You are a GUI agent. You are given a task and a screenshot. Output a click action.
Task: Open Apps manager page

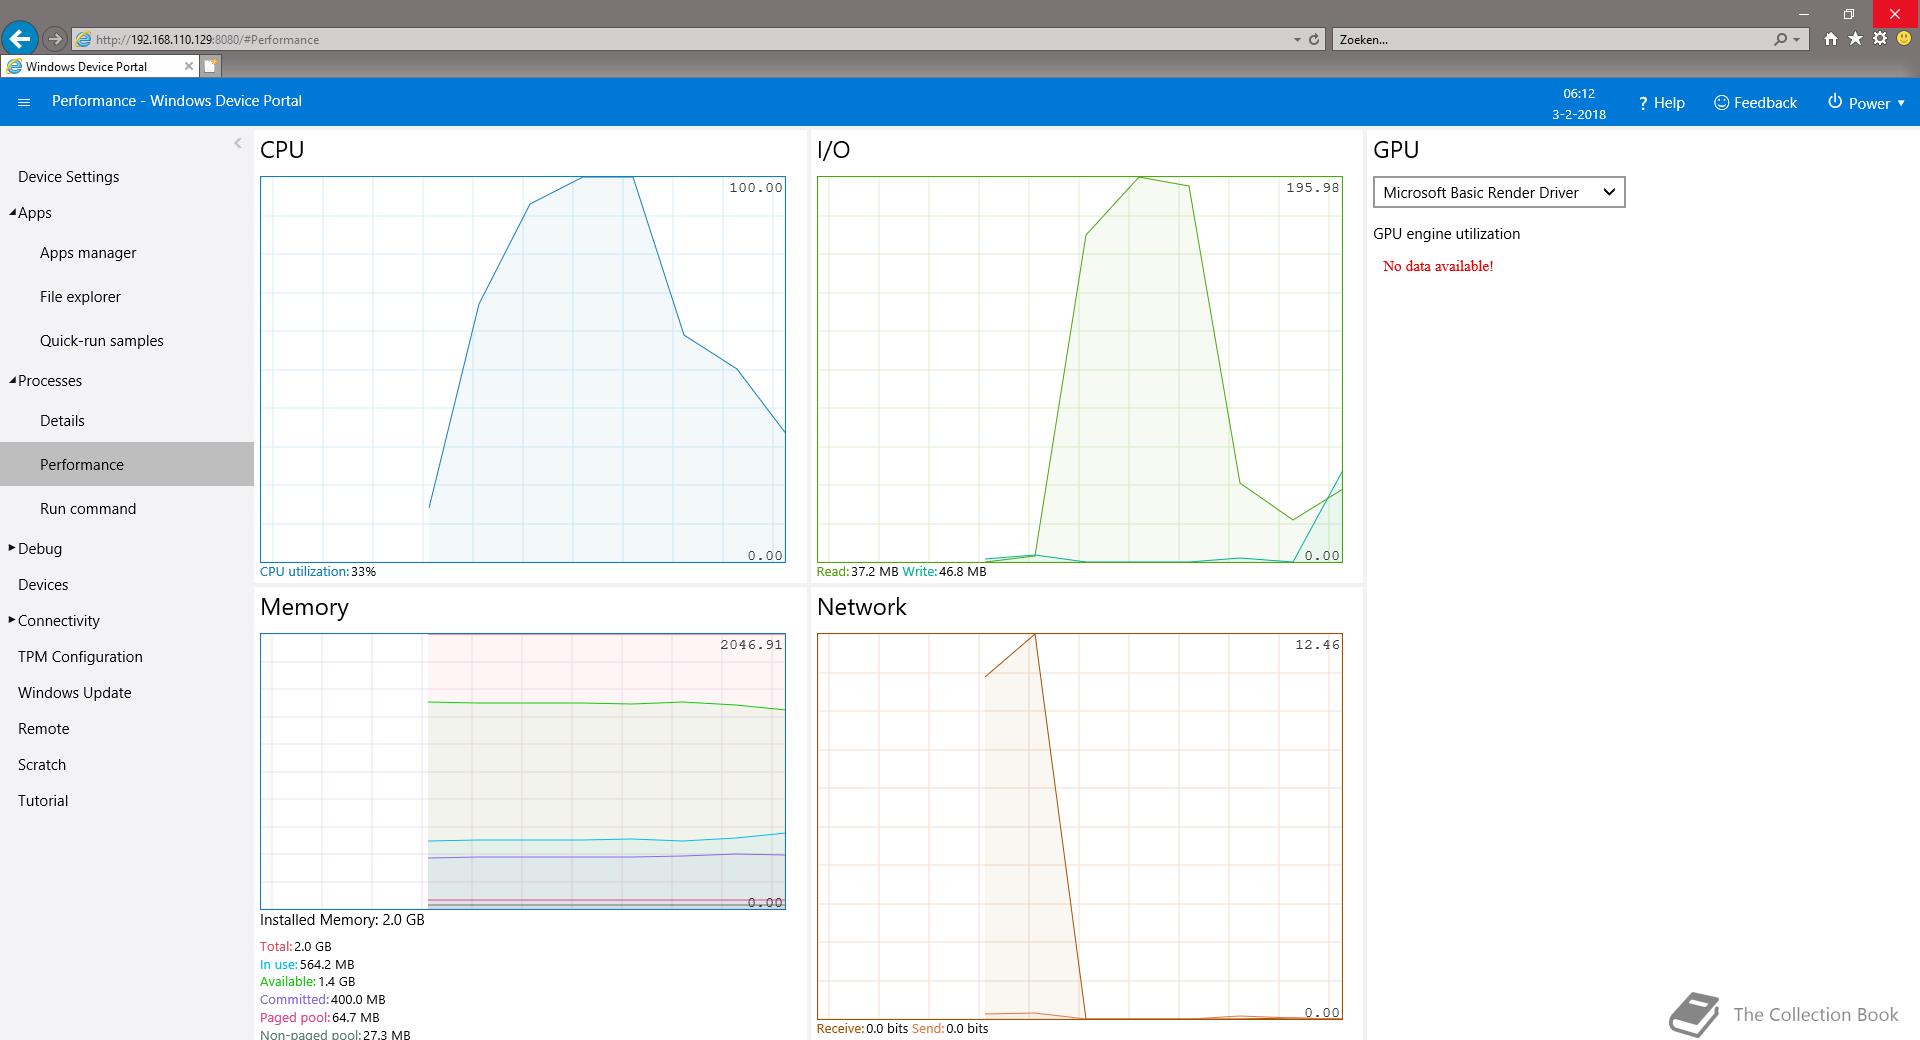[88, 253]
